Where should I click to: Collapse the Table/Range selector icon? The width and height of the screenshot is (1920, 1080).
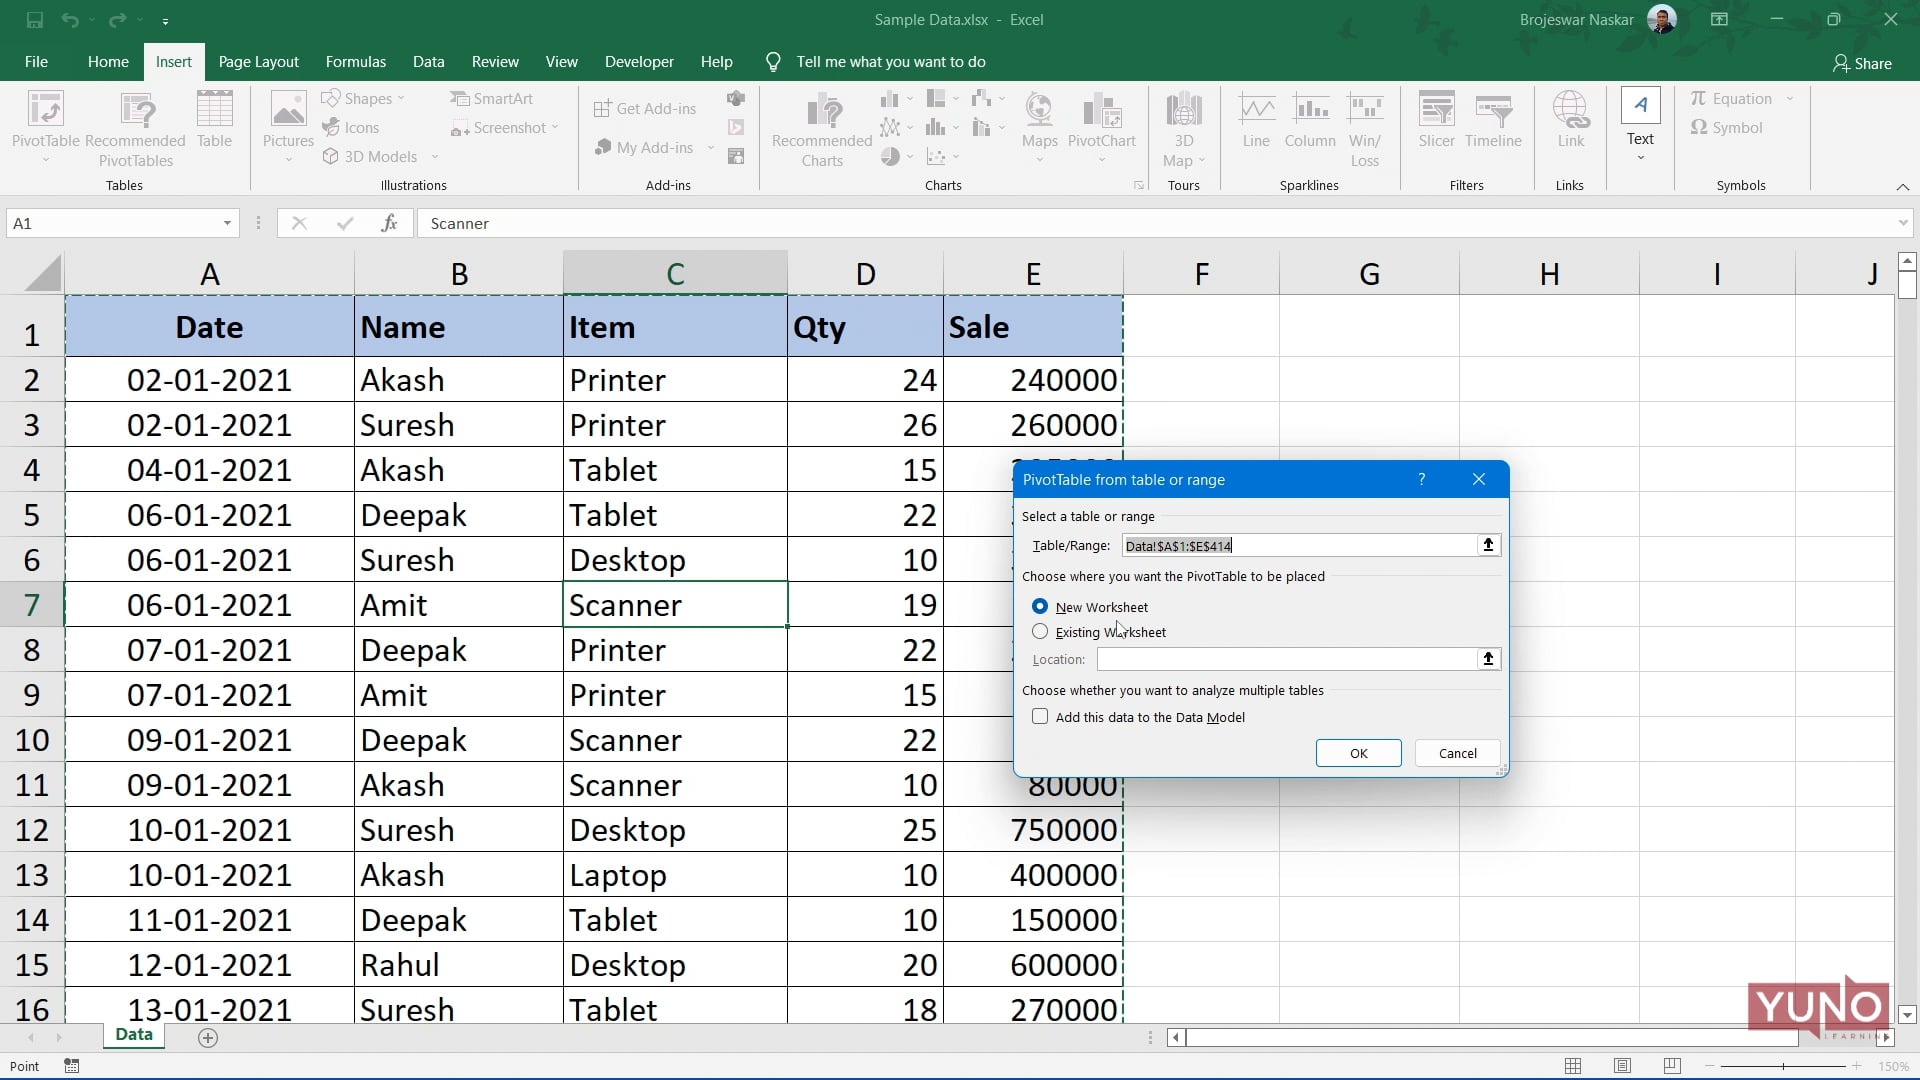coord(1488,545)
